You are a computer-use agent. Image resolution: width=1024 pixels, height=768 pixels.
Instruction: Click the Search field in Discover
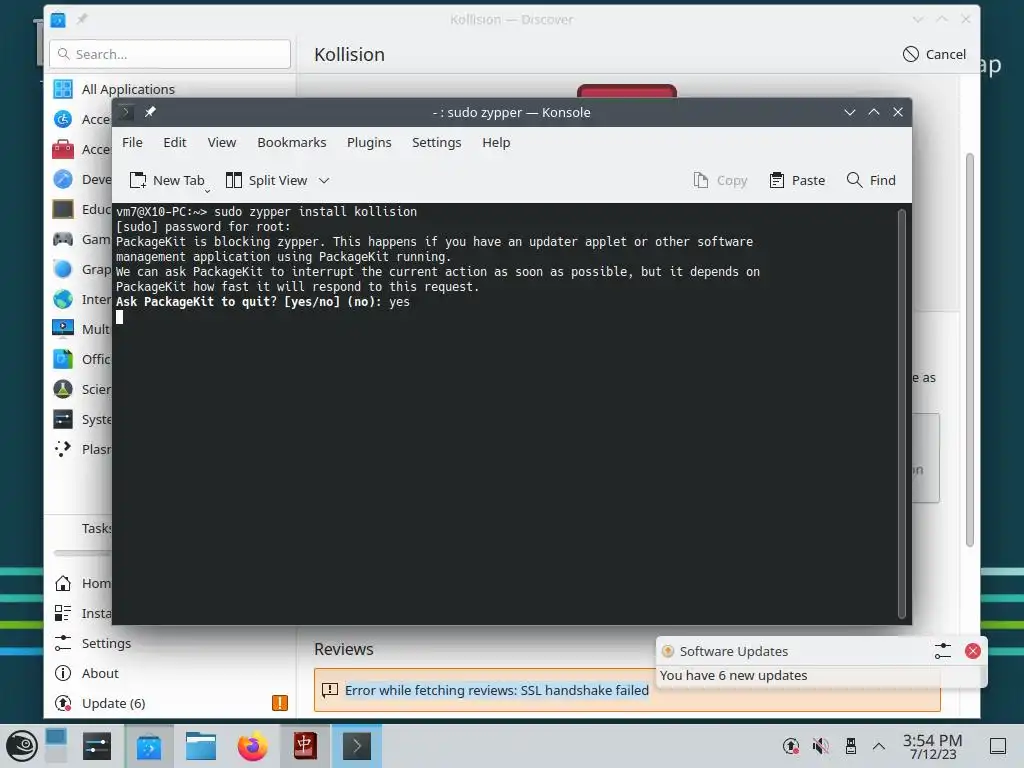170,54
